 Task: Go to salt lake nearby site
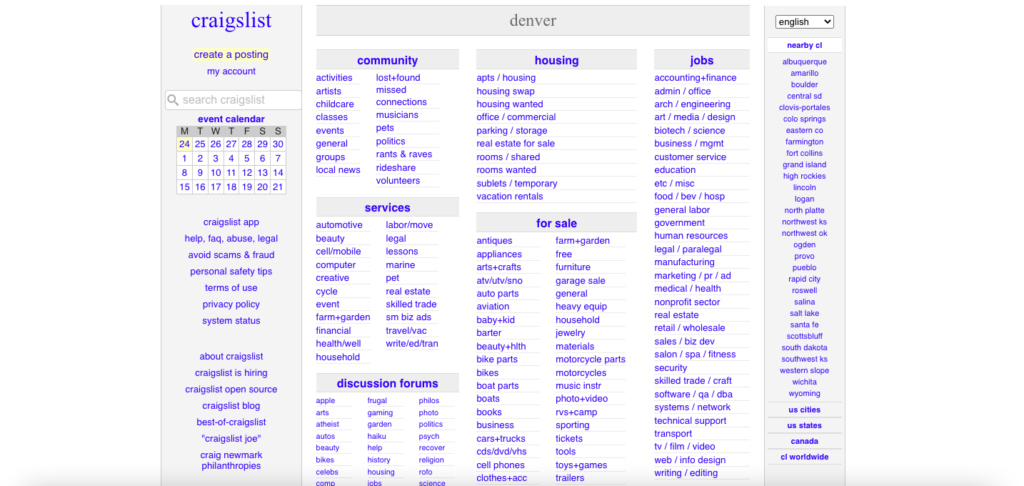point(804,314)
